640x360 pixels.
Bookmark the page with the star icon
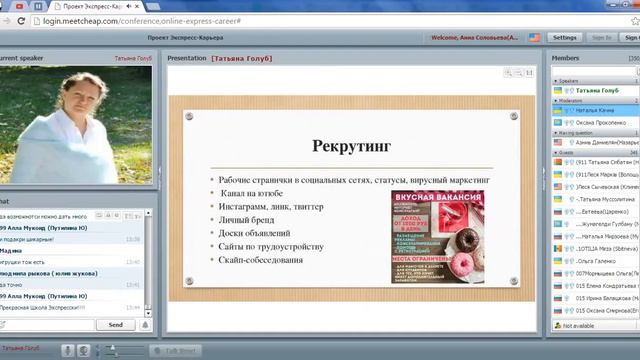[x=635, y=21]
